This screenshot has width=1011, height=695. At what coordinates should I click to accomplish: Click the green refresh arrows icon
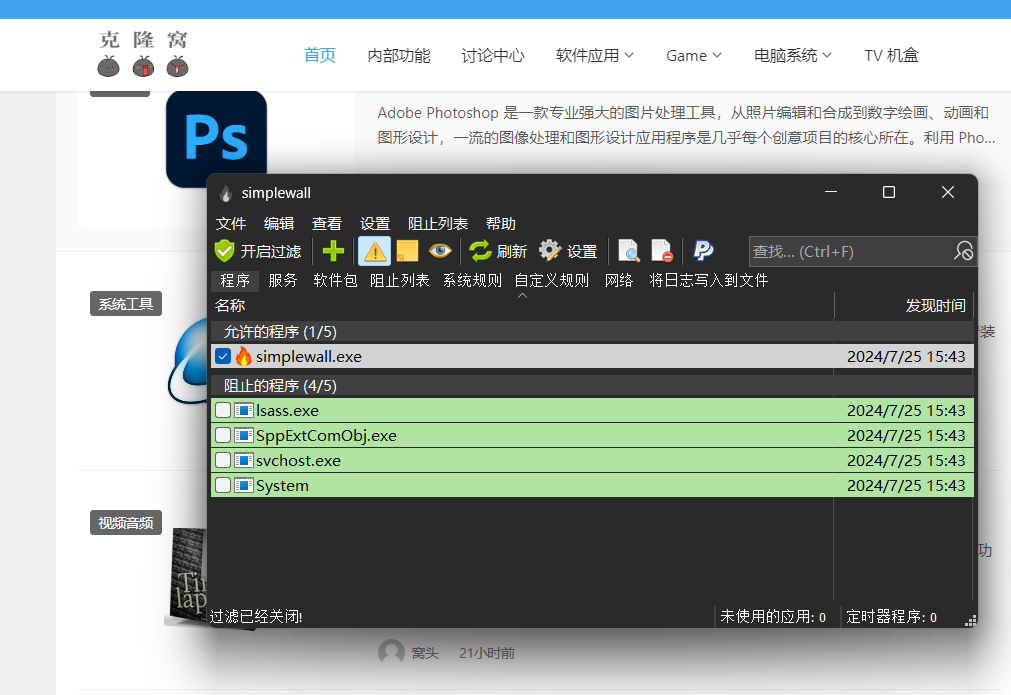(480, 251)
